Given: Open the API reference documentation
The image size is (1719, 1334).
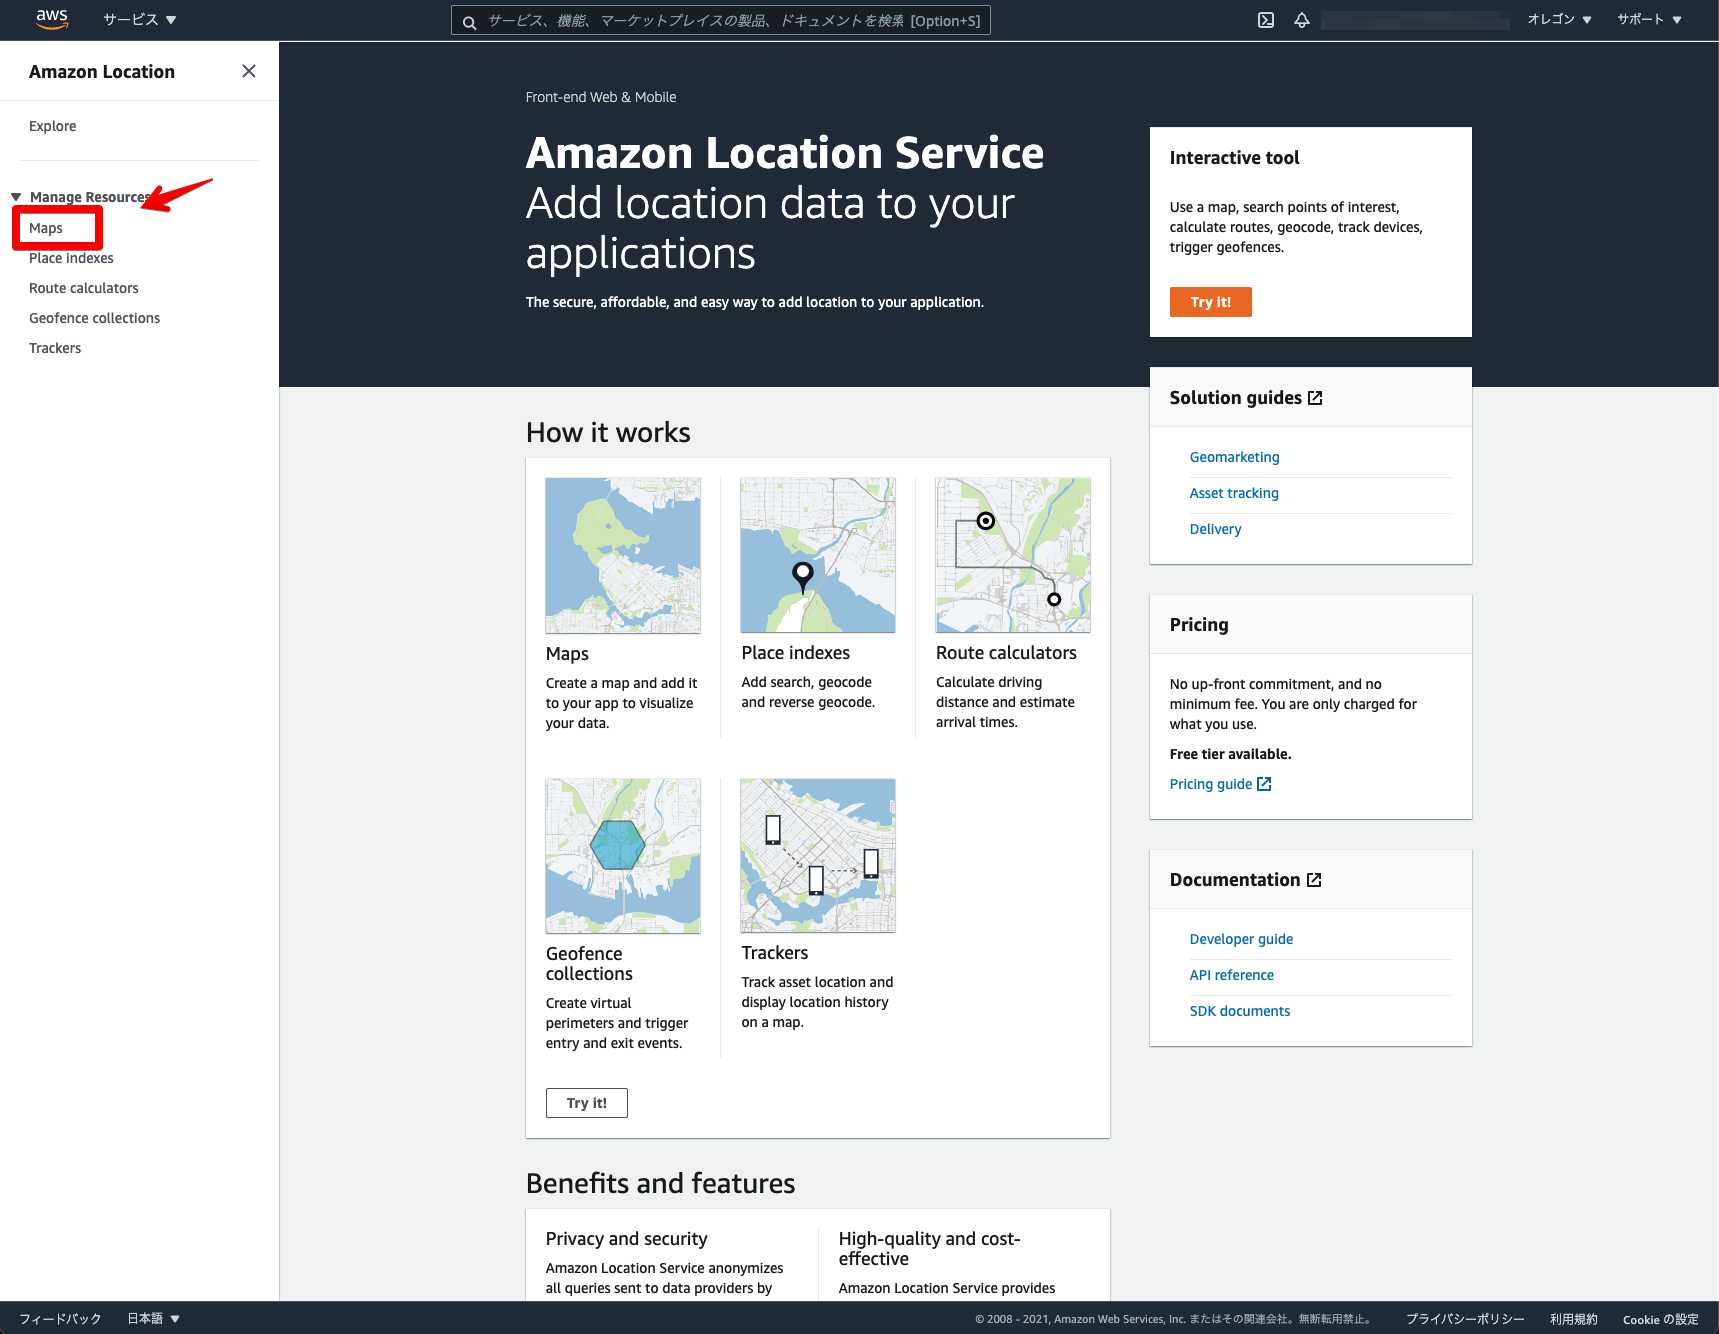Looking at the screenshot, I should 1232,975.
